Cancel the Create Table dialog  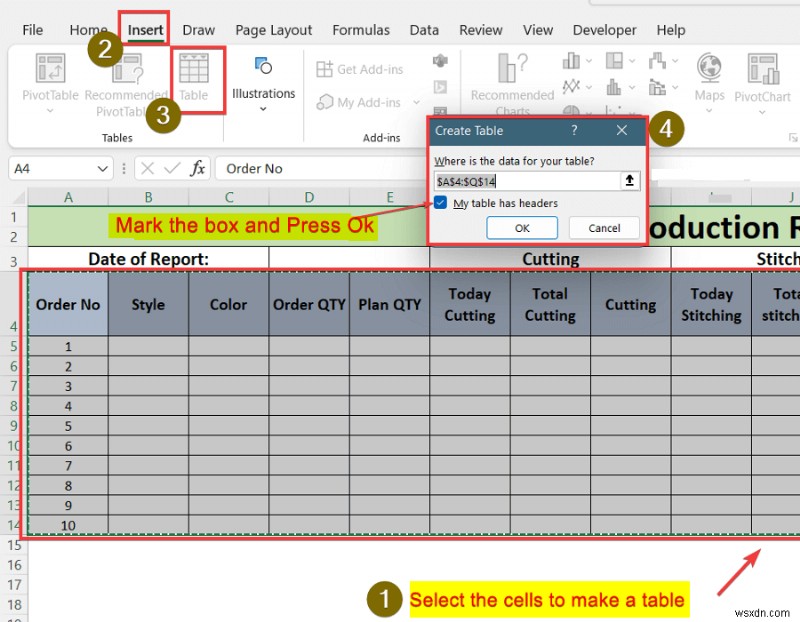tap(603, 228)
